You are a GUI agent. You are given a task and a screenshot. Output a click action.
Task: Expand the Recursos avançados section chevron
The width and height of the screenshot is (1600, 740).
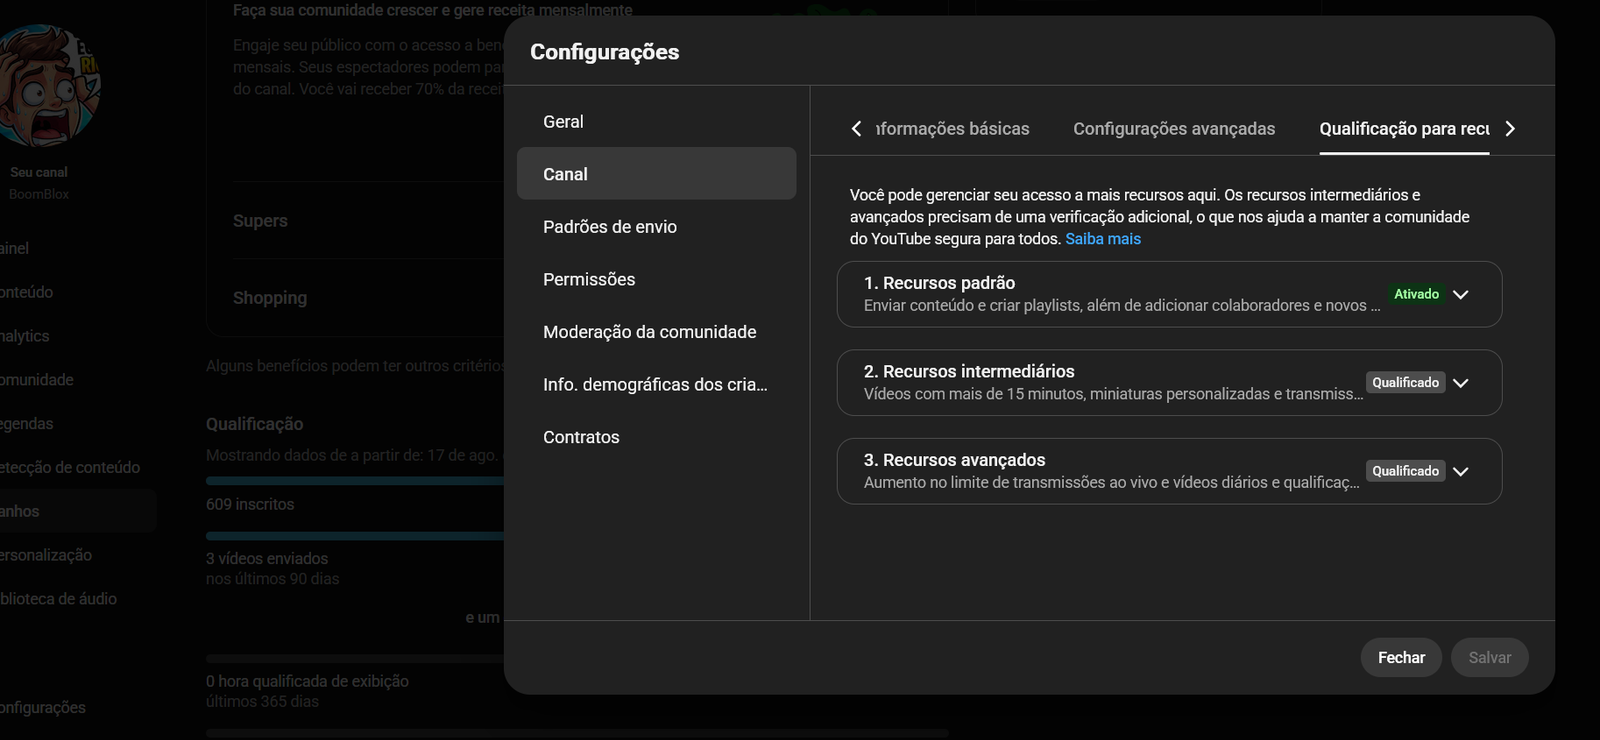coord(1460,471)
